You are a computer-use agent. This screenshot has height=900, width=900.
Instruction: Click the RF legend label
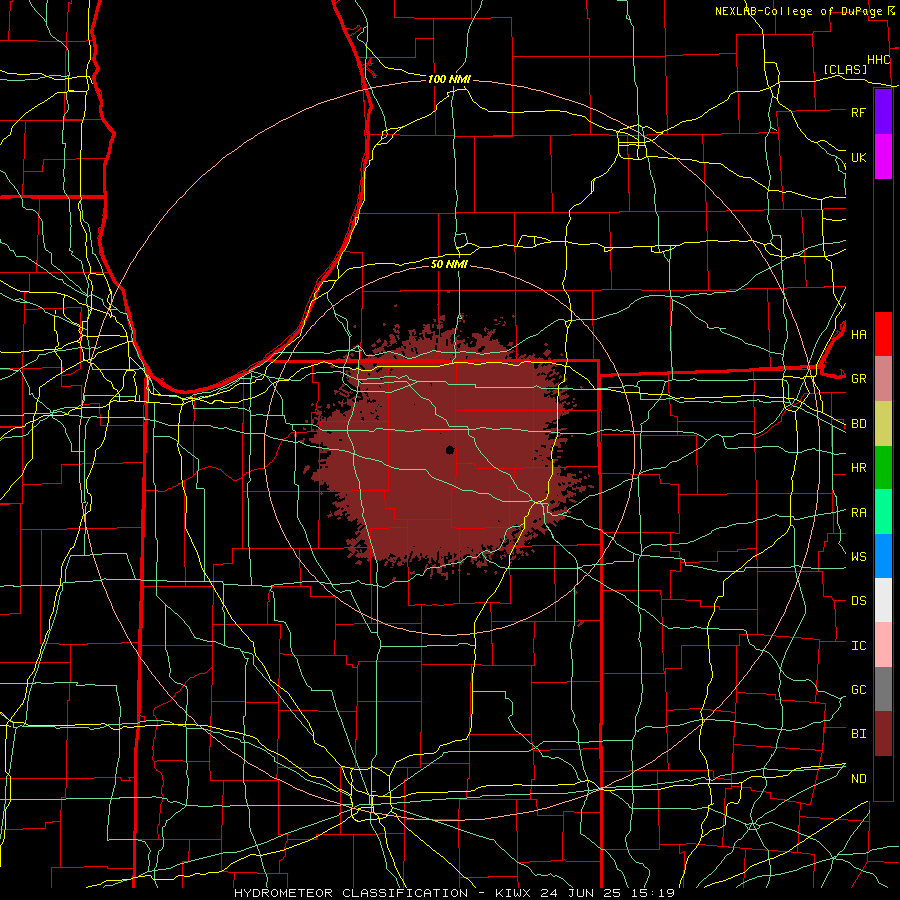[858, 112]
